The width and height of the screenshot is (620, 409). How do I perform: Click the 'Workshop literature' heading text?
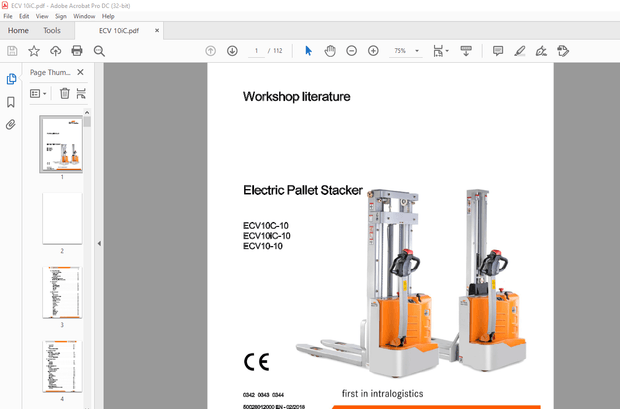click(297, 97)
